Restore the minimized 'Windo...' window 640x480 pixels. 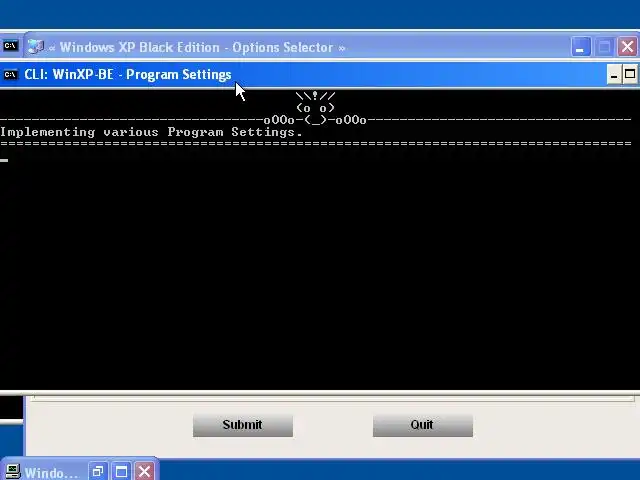98,472
